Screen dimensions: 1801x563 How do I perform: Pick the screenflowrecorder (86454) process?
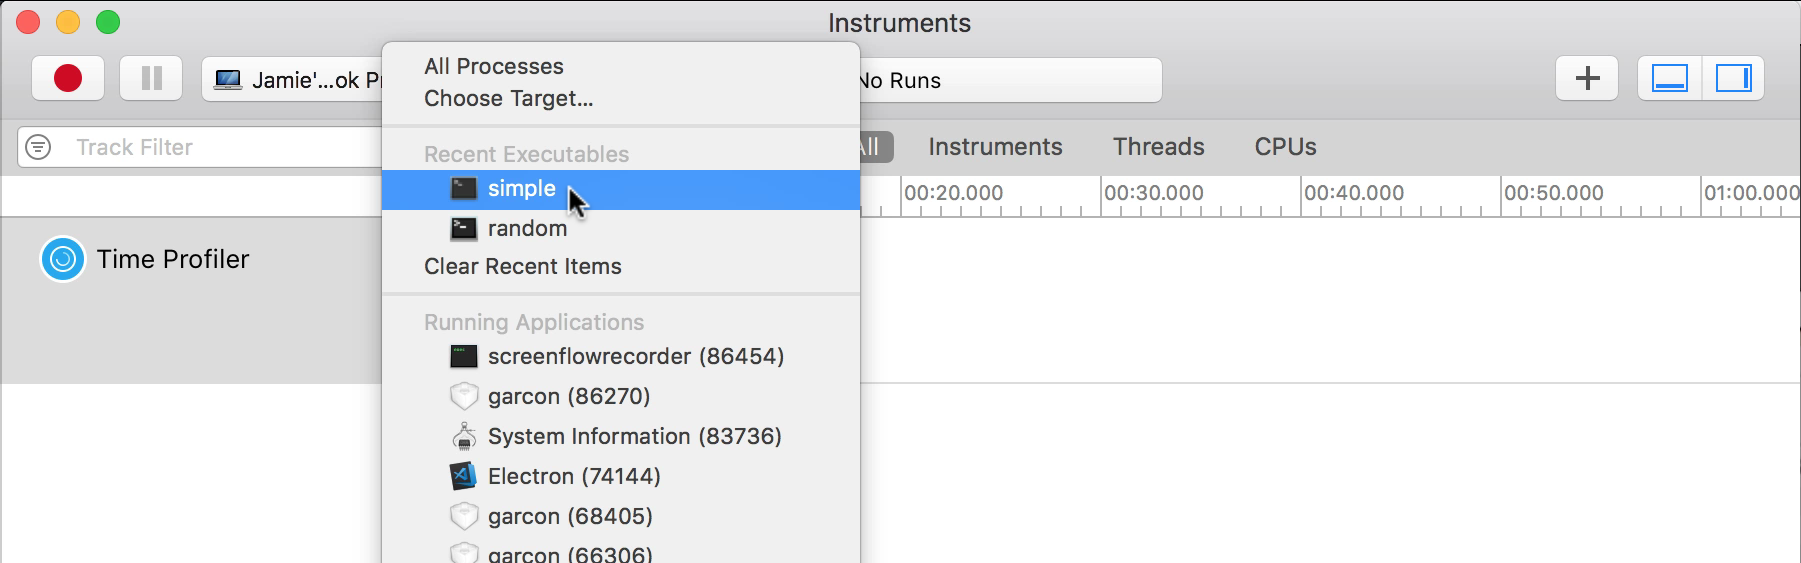click(x=635, y=356)
